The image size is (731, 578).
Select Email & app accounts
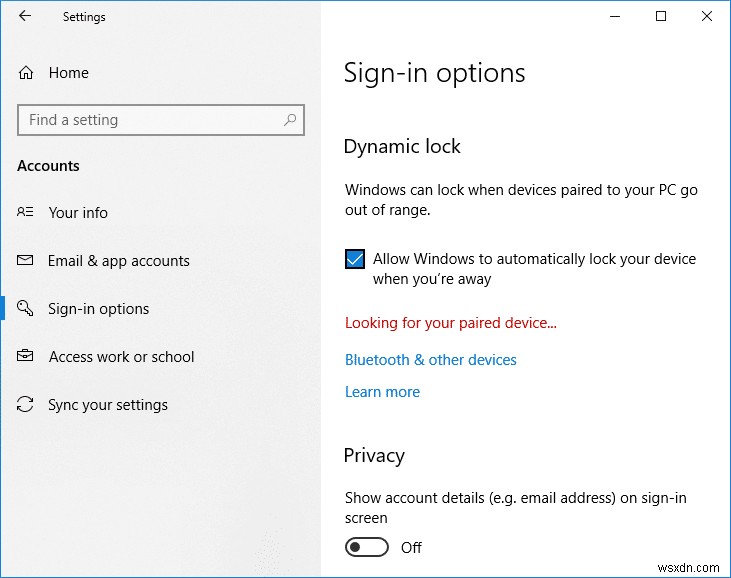[119, 261]
